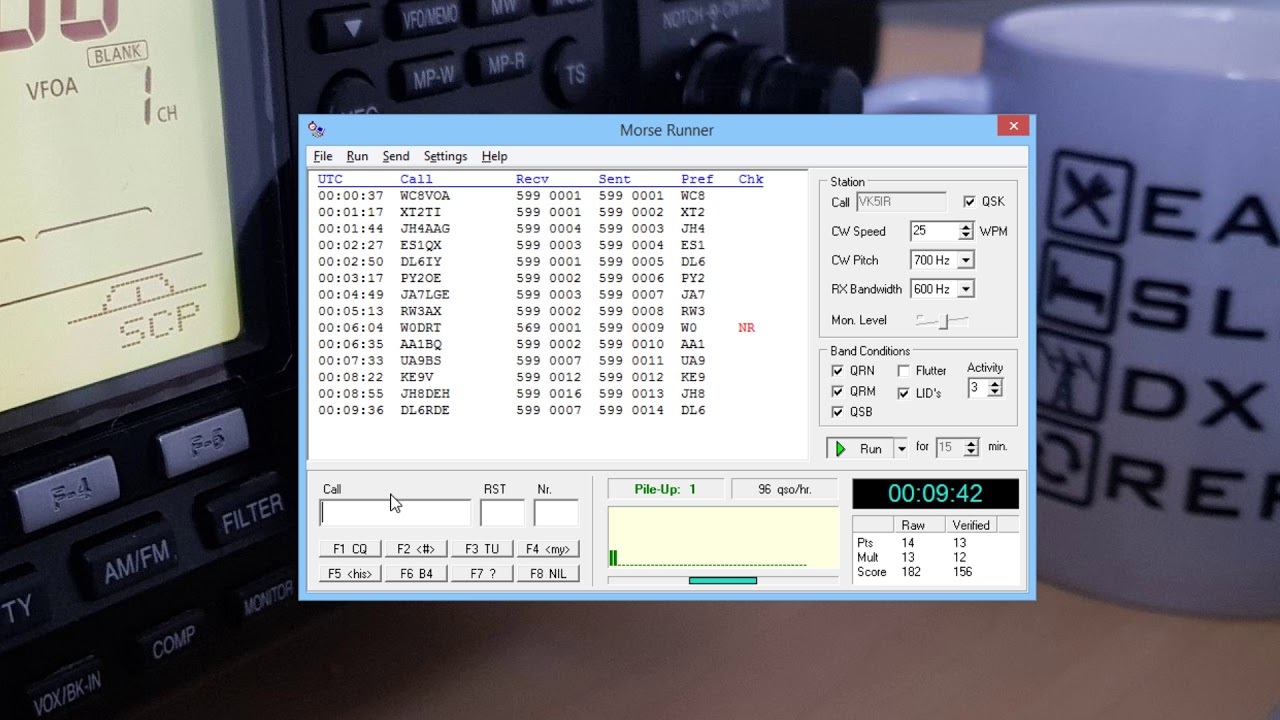Click the 96 qso/hr rate display
This screenshot has width=1280, height=720.
785,489
